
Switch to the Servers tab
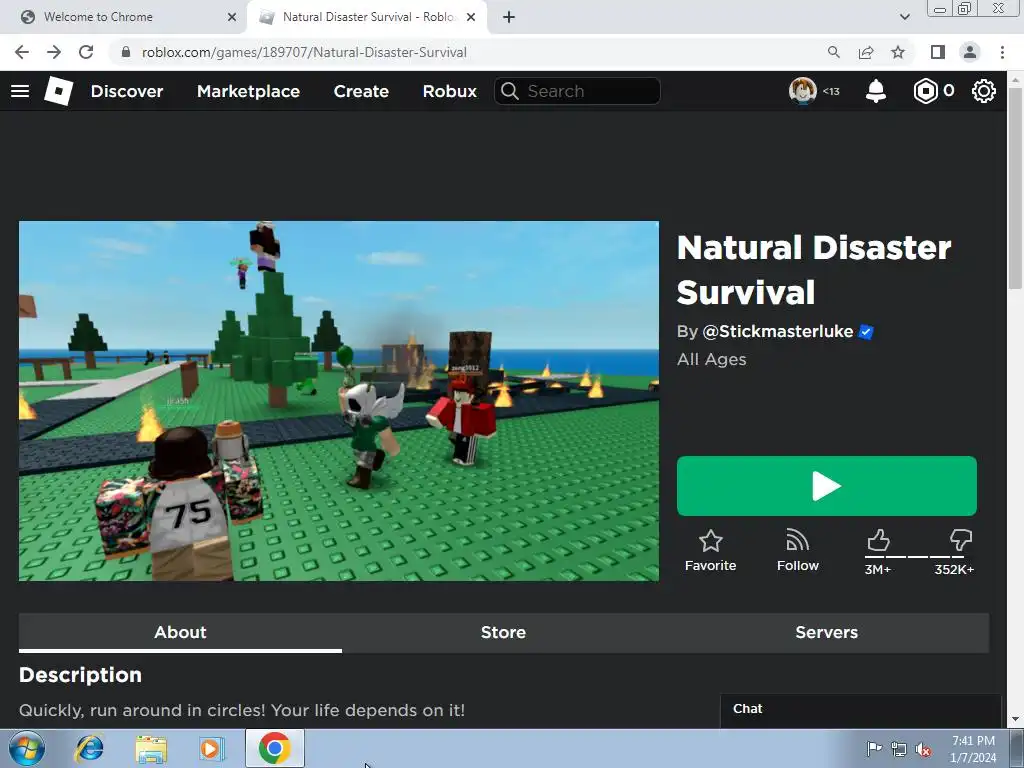(x=826, y=632)
